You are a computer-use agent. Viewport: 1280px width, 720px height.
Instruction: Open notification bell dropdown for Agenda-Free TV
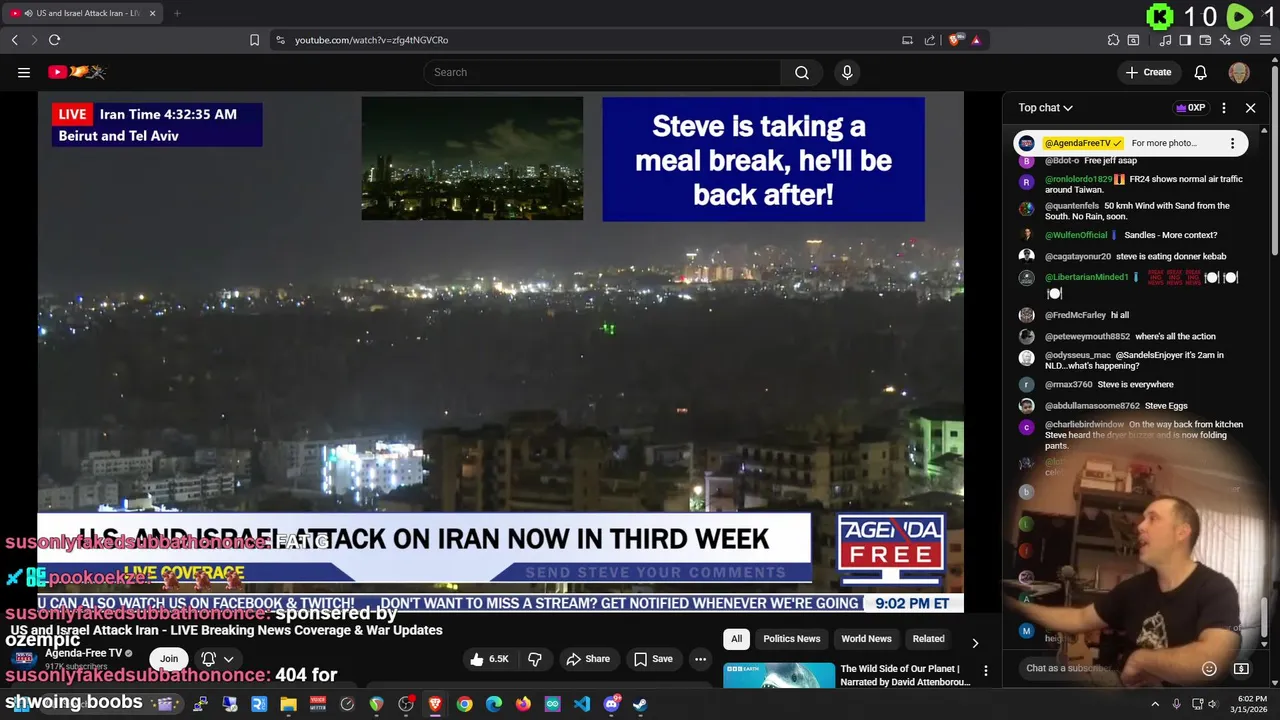217,659
